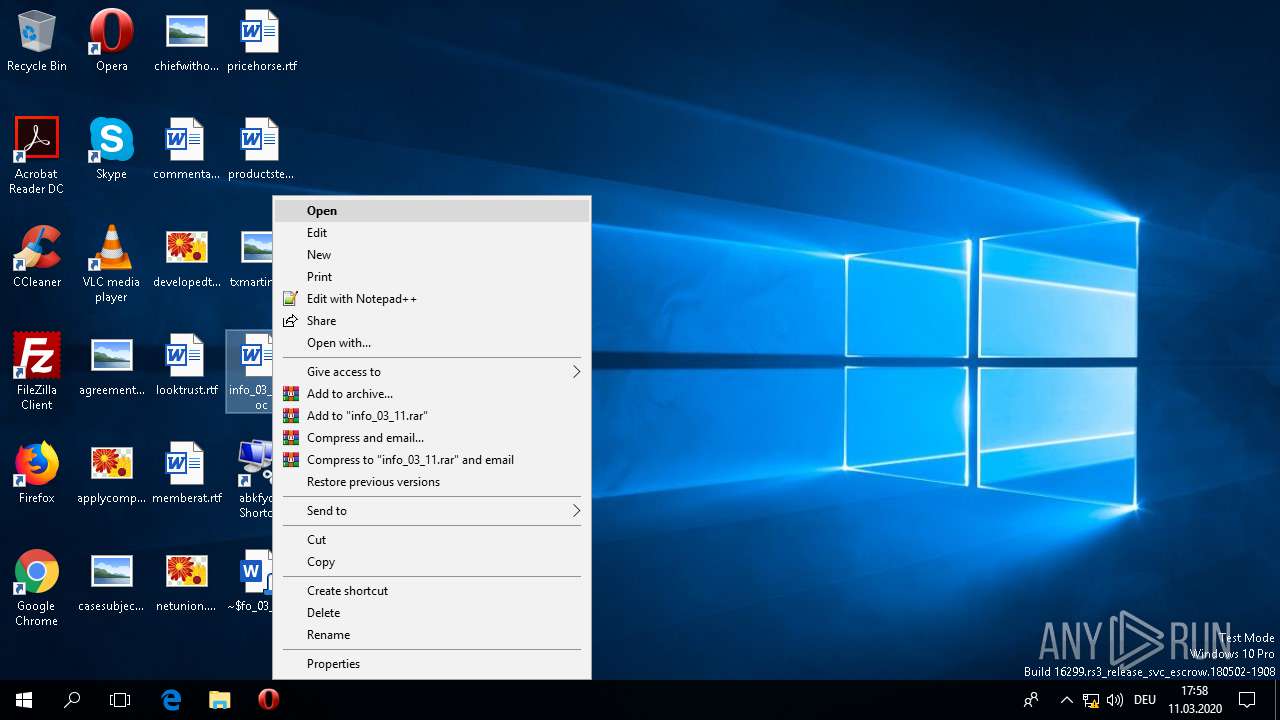Select Compress and email... entry
The height and width of the screenshot is (720, 1280).
[x=432, y=438]
